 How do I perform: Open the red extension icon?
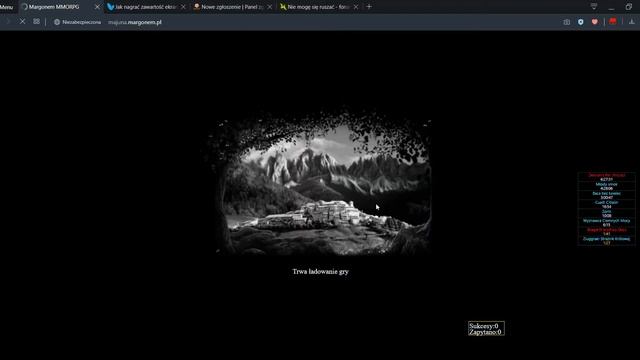613,22
